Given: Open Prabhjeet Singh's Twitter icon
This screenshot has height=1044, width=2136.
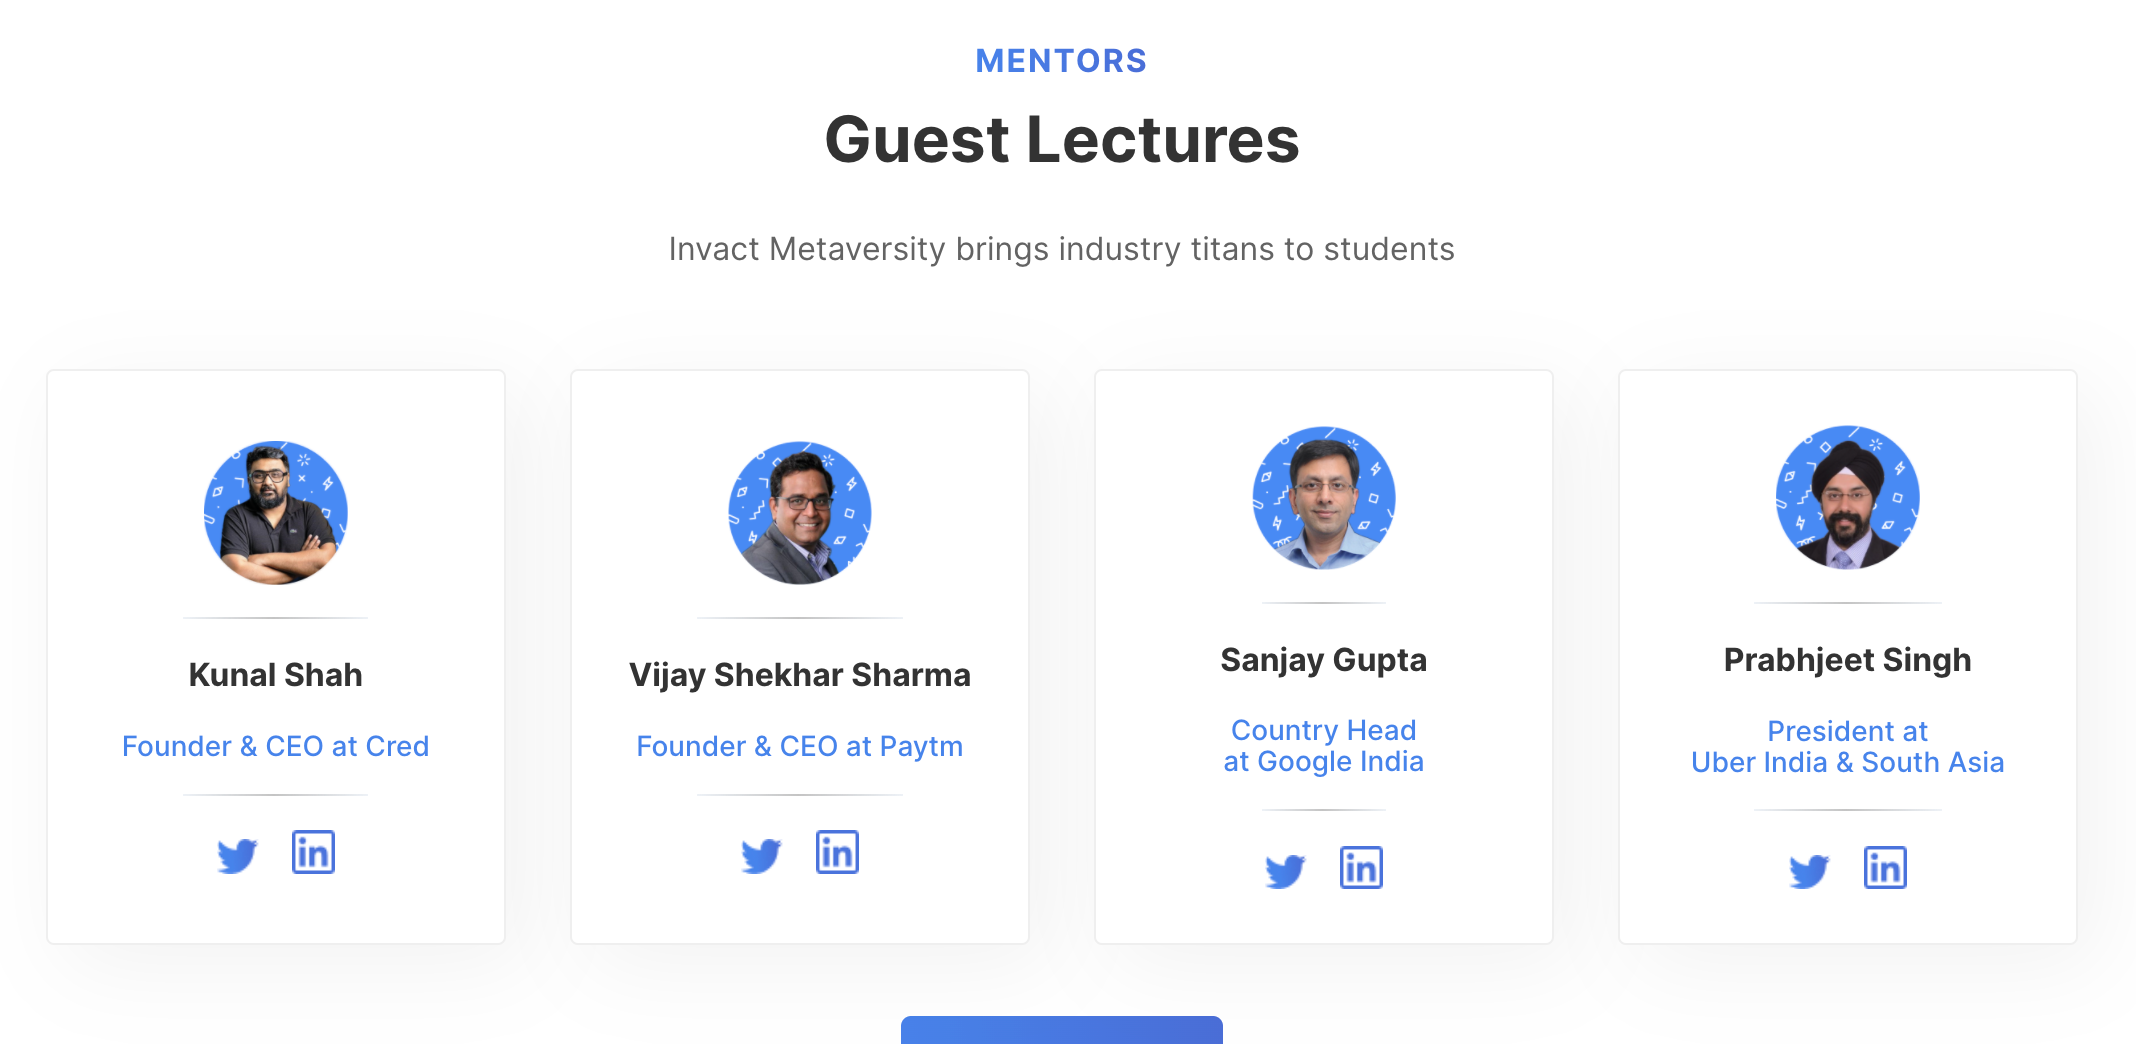Looking at the screenshot, I should coord(1809,870).
